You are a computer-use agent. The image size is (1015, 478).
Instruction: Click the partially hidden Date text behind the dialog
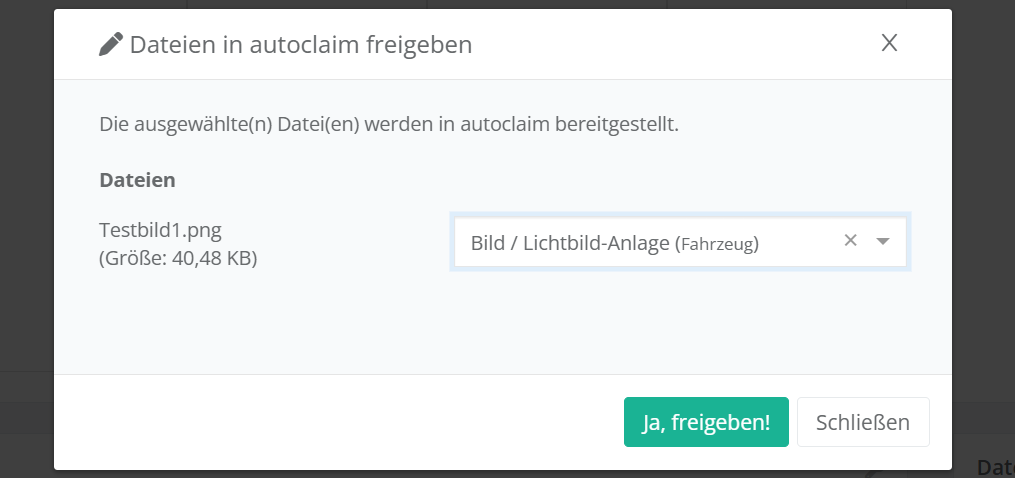pyautogui.click(x=995, y=467)
